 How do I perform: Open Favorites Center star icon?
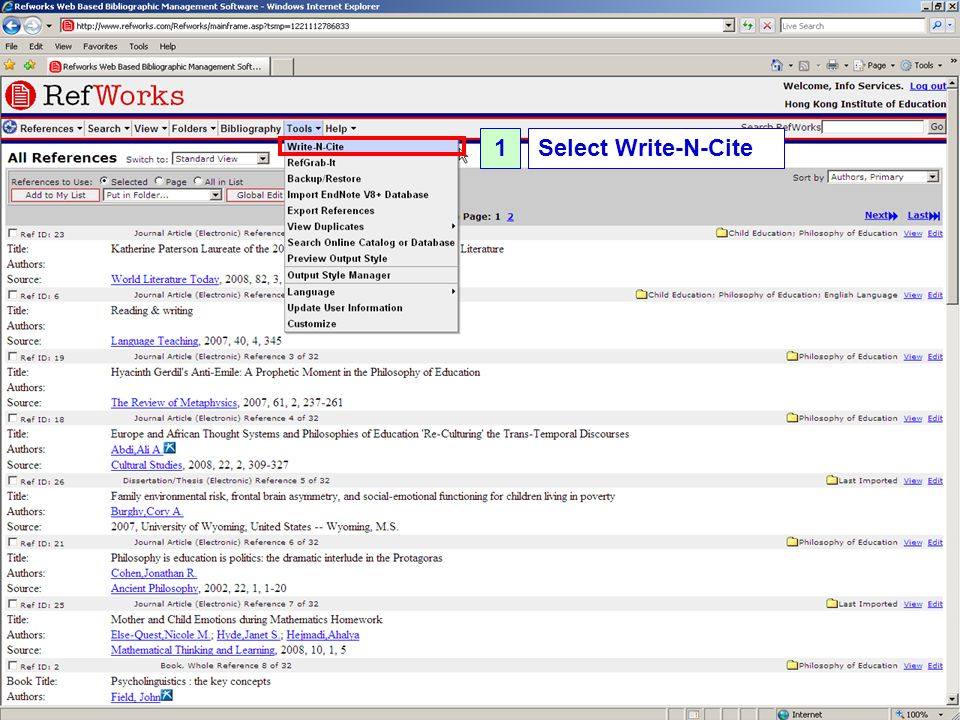(x=9, y=65)
